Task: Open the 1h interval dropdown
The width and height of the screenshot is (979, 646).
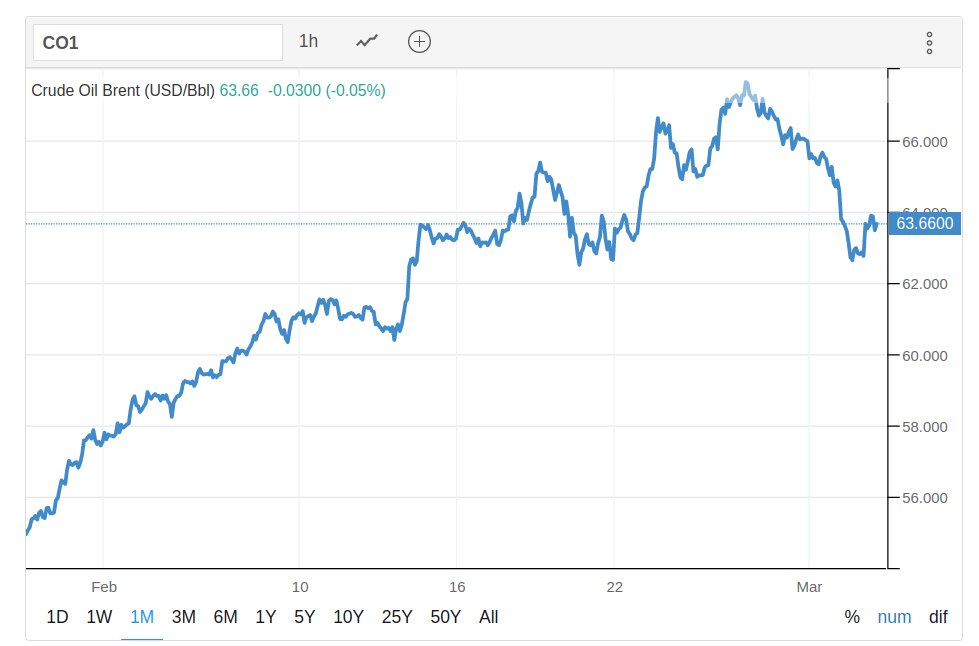Action: point(308,41)
